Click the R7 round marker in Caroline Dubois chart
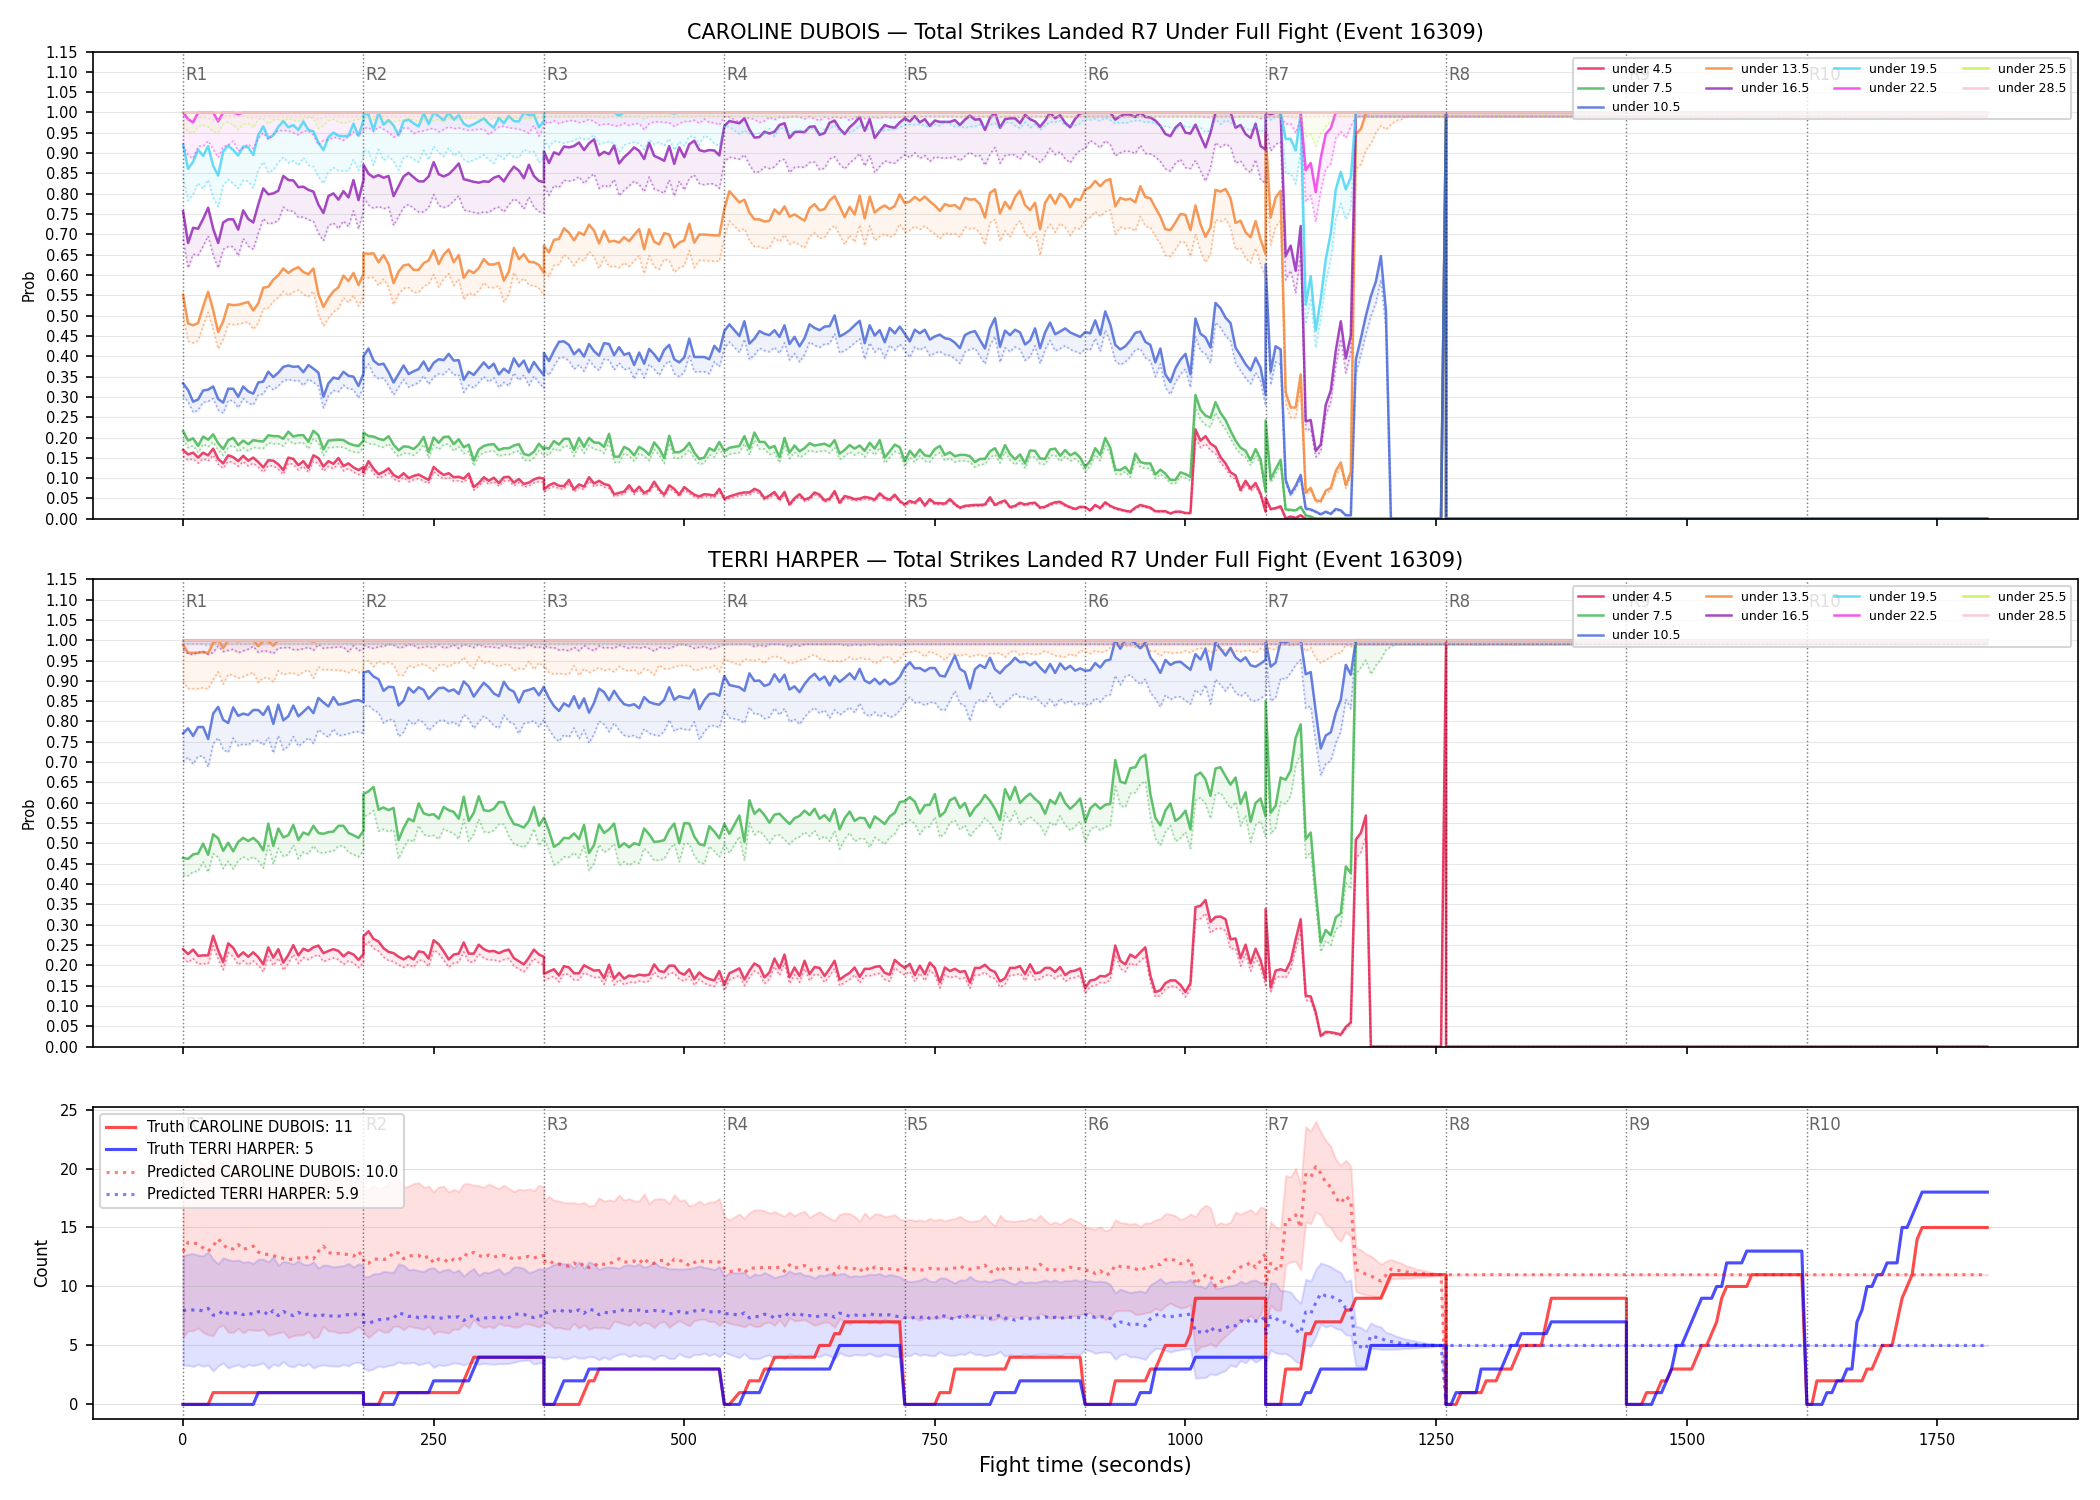The height and width of the screenshot is (1500, 2100). 1278,74
